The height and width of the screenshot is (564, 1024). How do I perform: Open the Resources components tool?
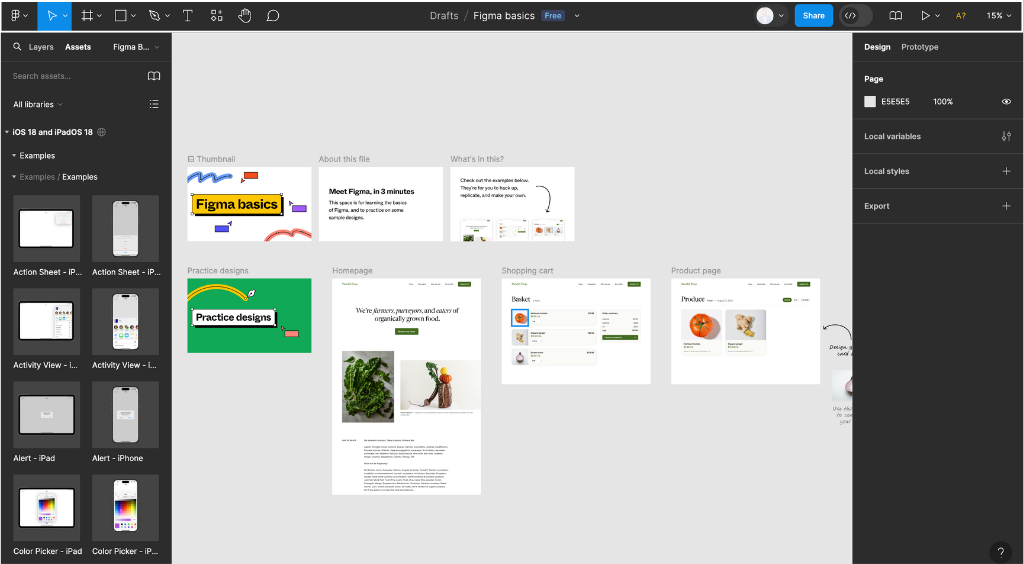(217, 16)
